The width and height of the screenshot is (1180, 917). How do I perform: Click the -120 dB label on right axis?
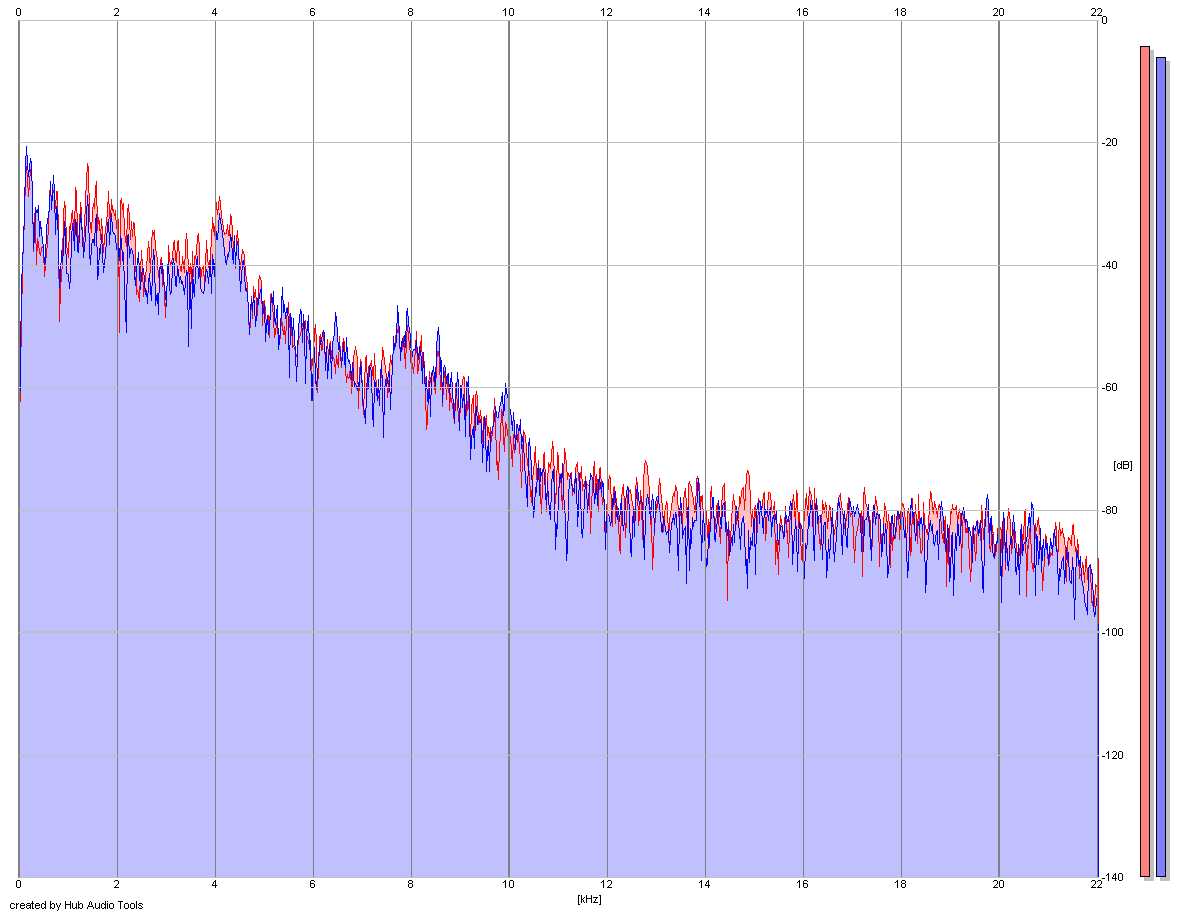point(1112,755)
